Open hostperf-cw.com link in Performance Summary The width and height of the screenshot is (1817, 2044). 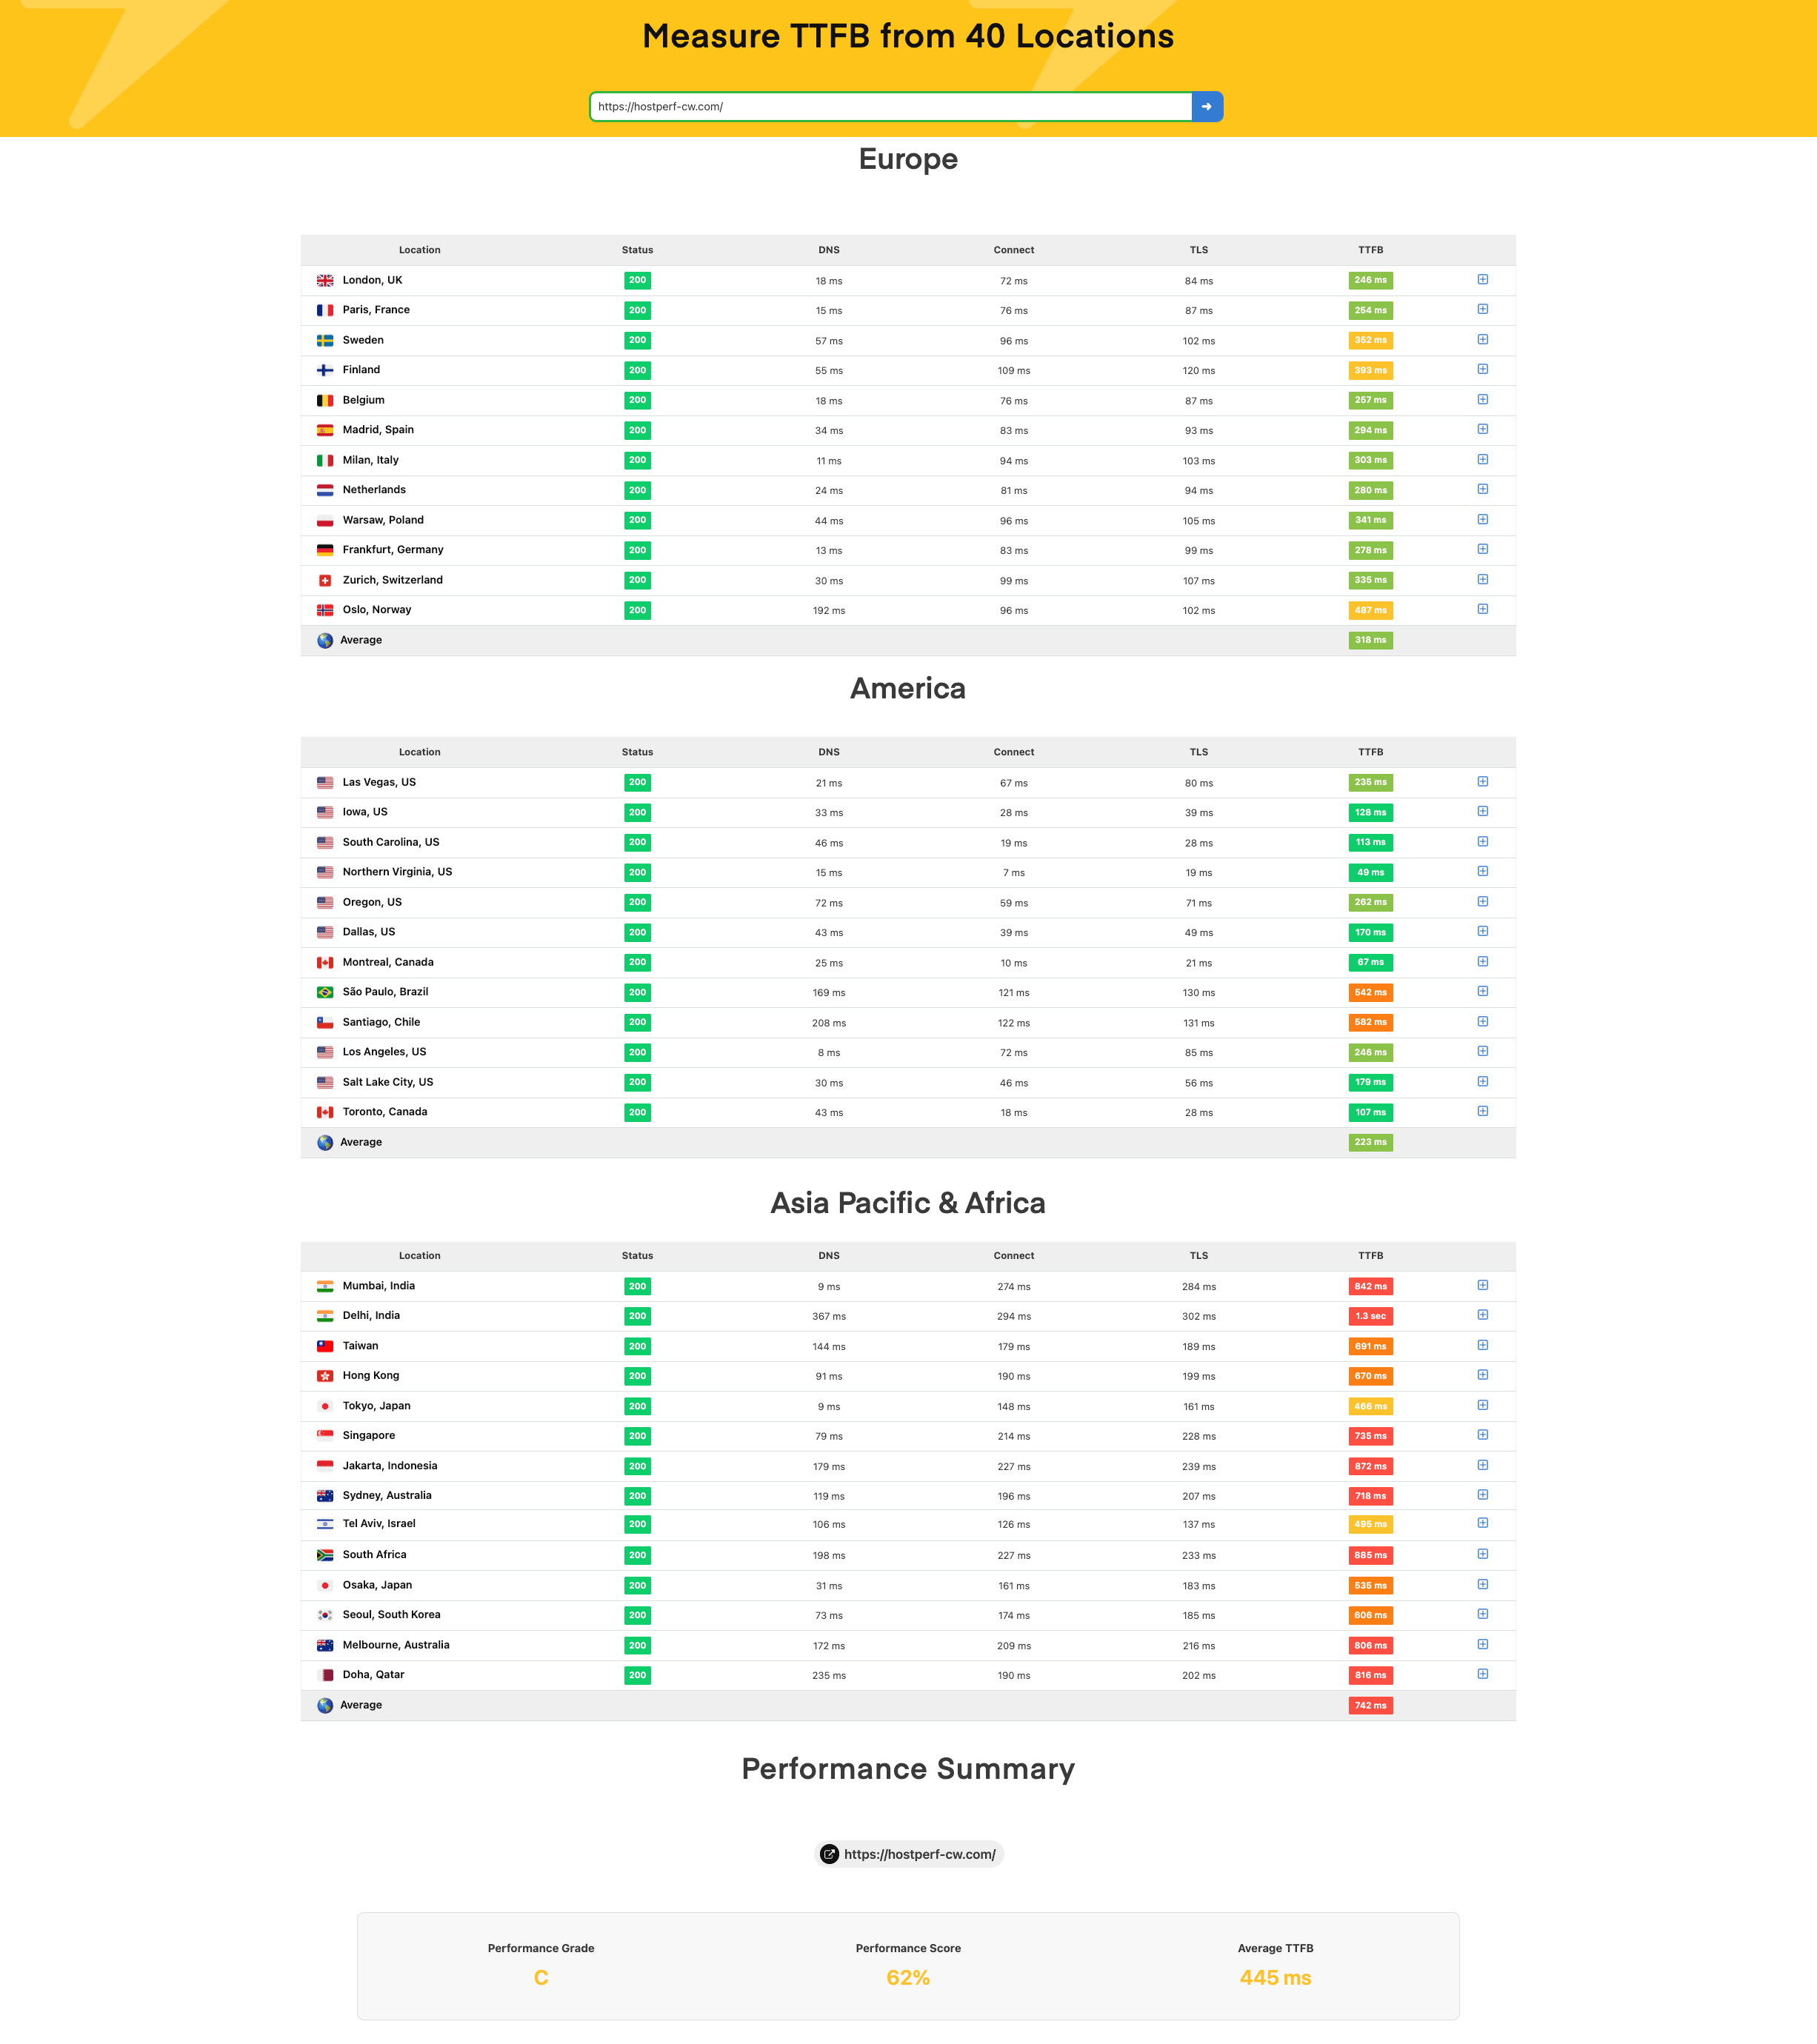[919, 1854]
